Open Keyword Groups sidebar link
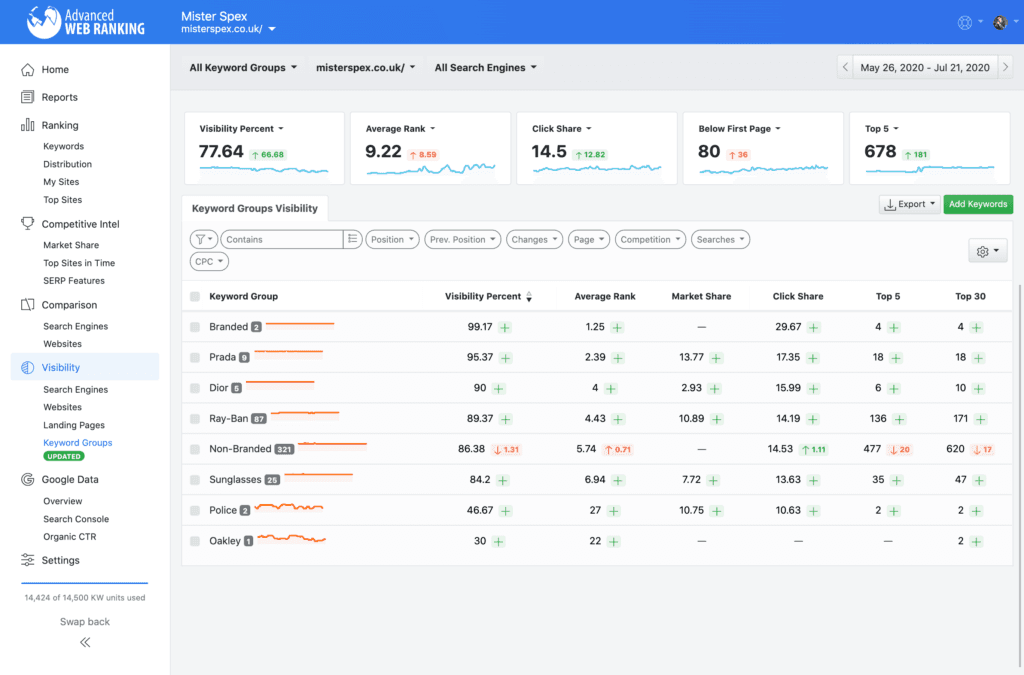 pos(78,443)
